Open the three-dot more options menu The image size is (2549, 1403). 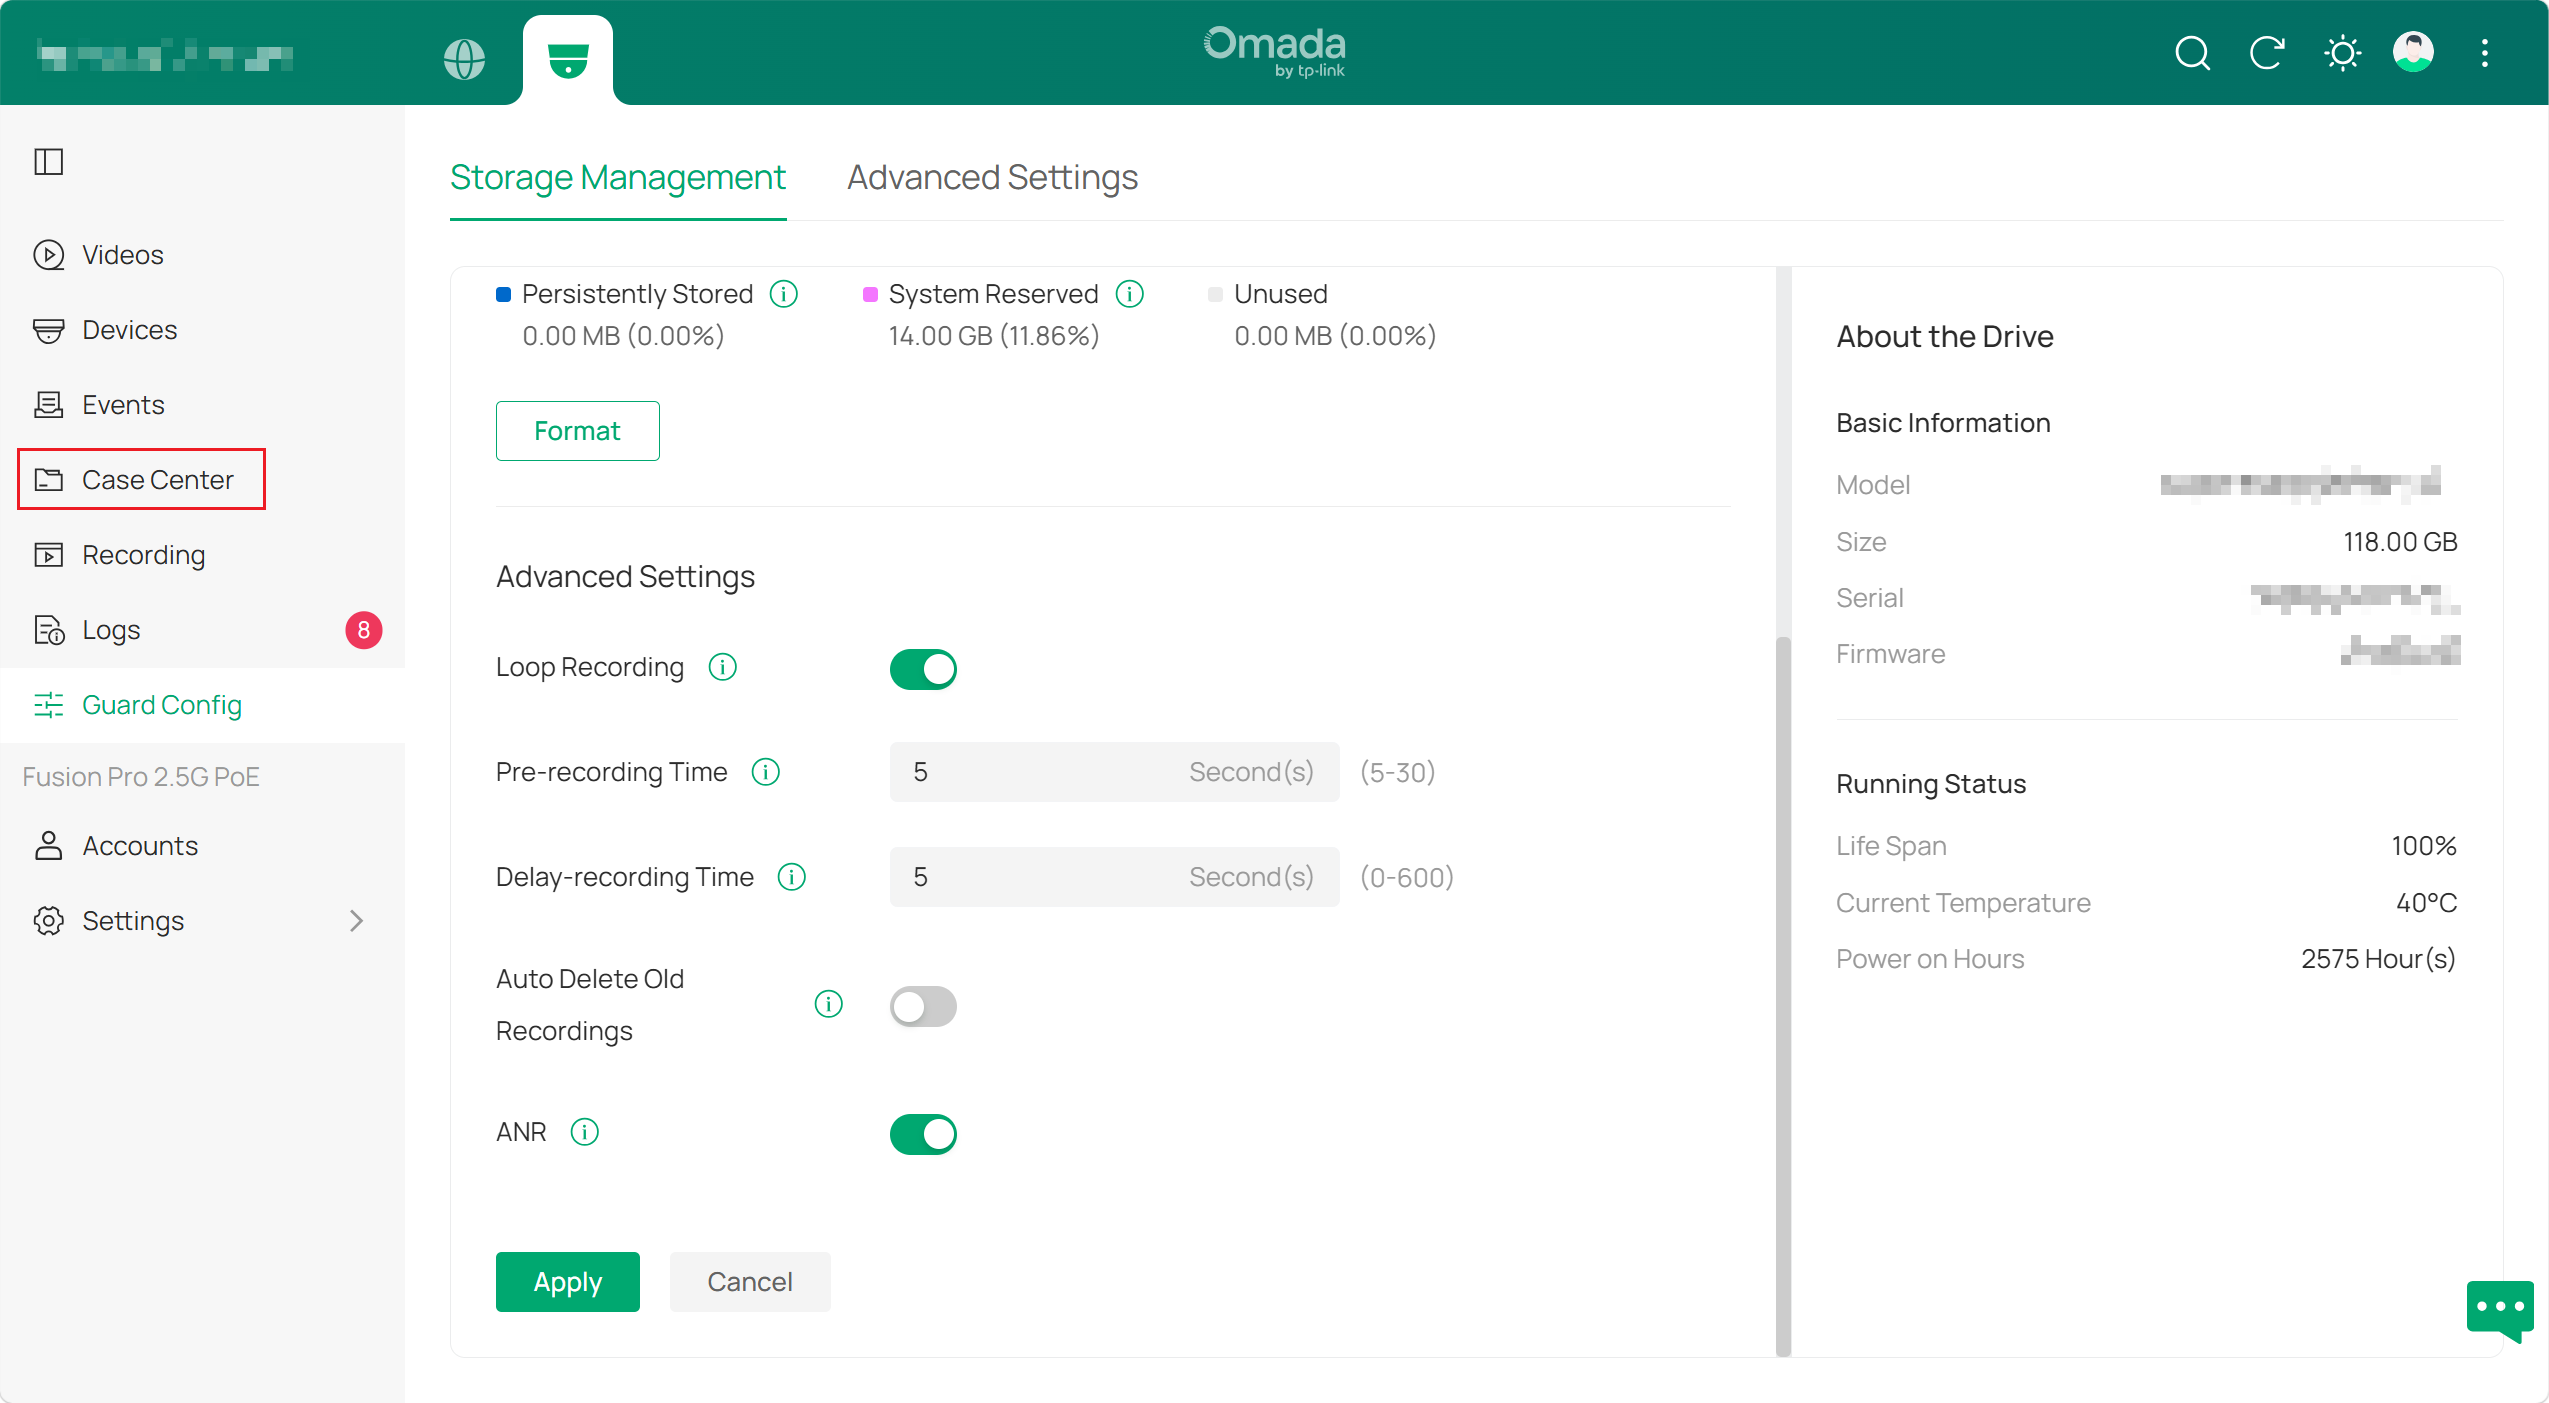[2484, 53]
